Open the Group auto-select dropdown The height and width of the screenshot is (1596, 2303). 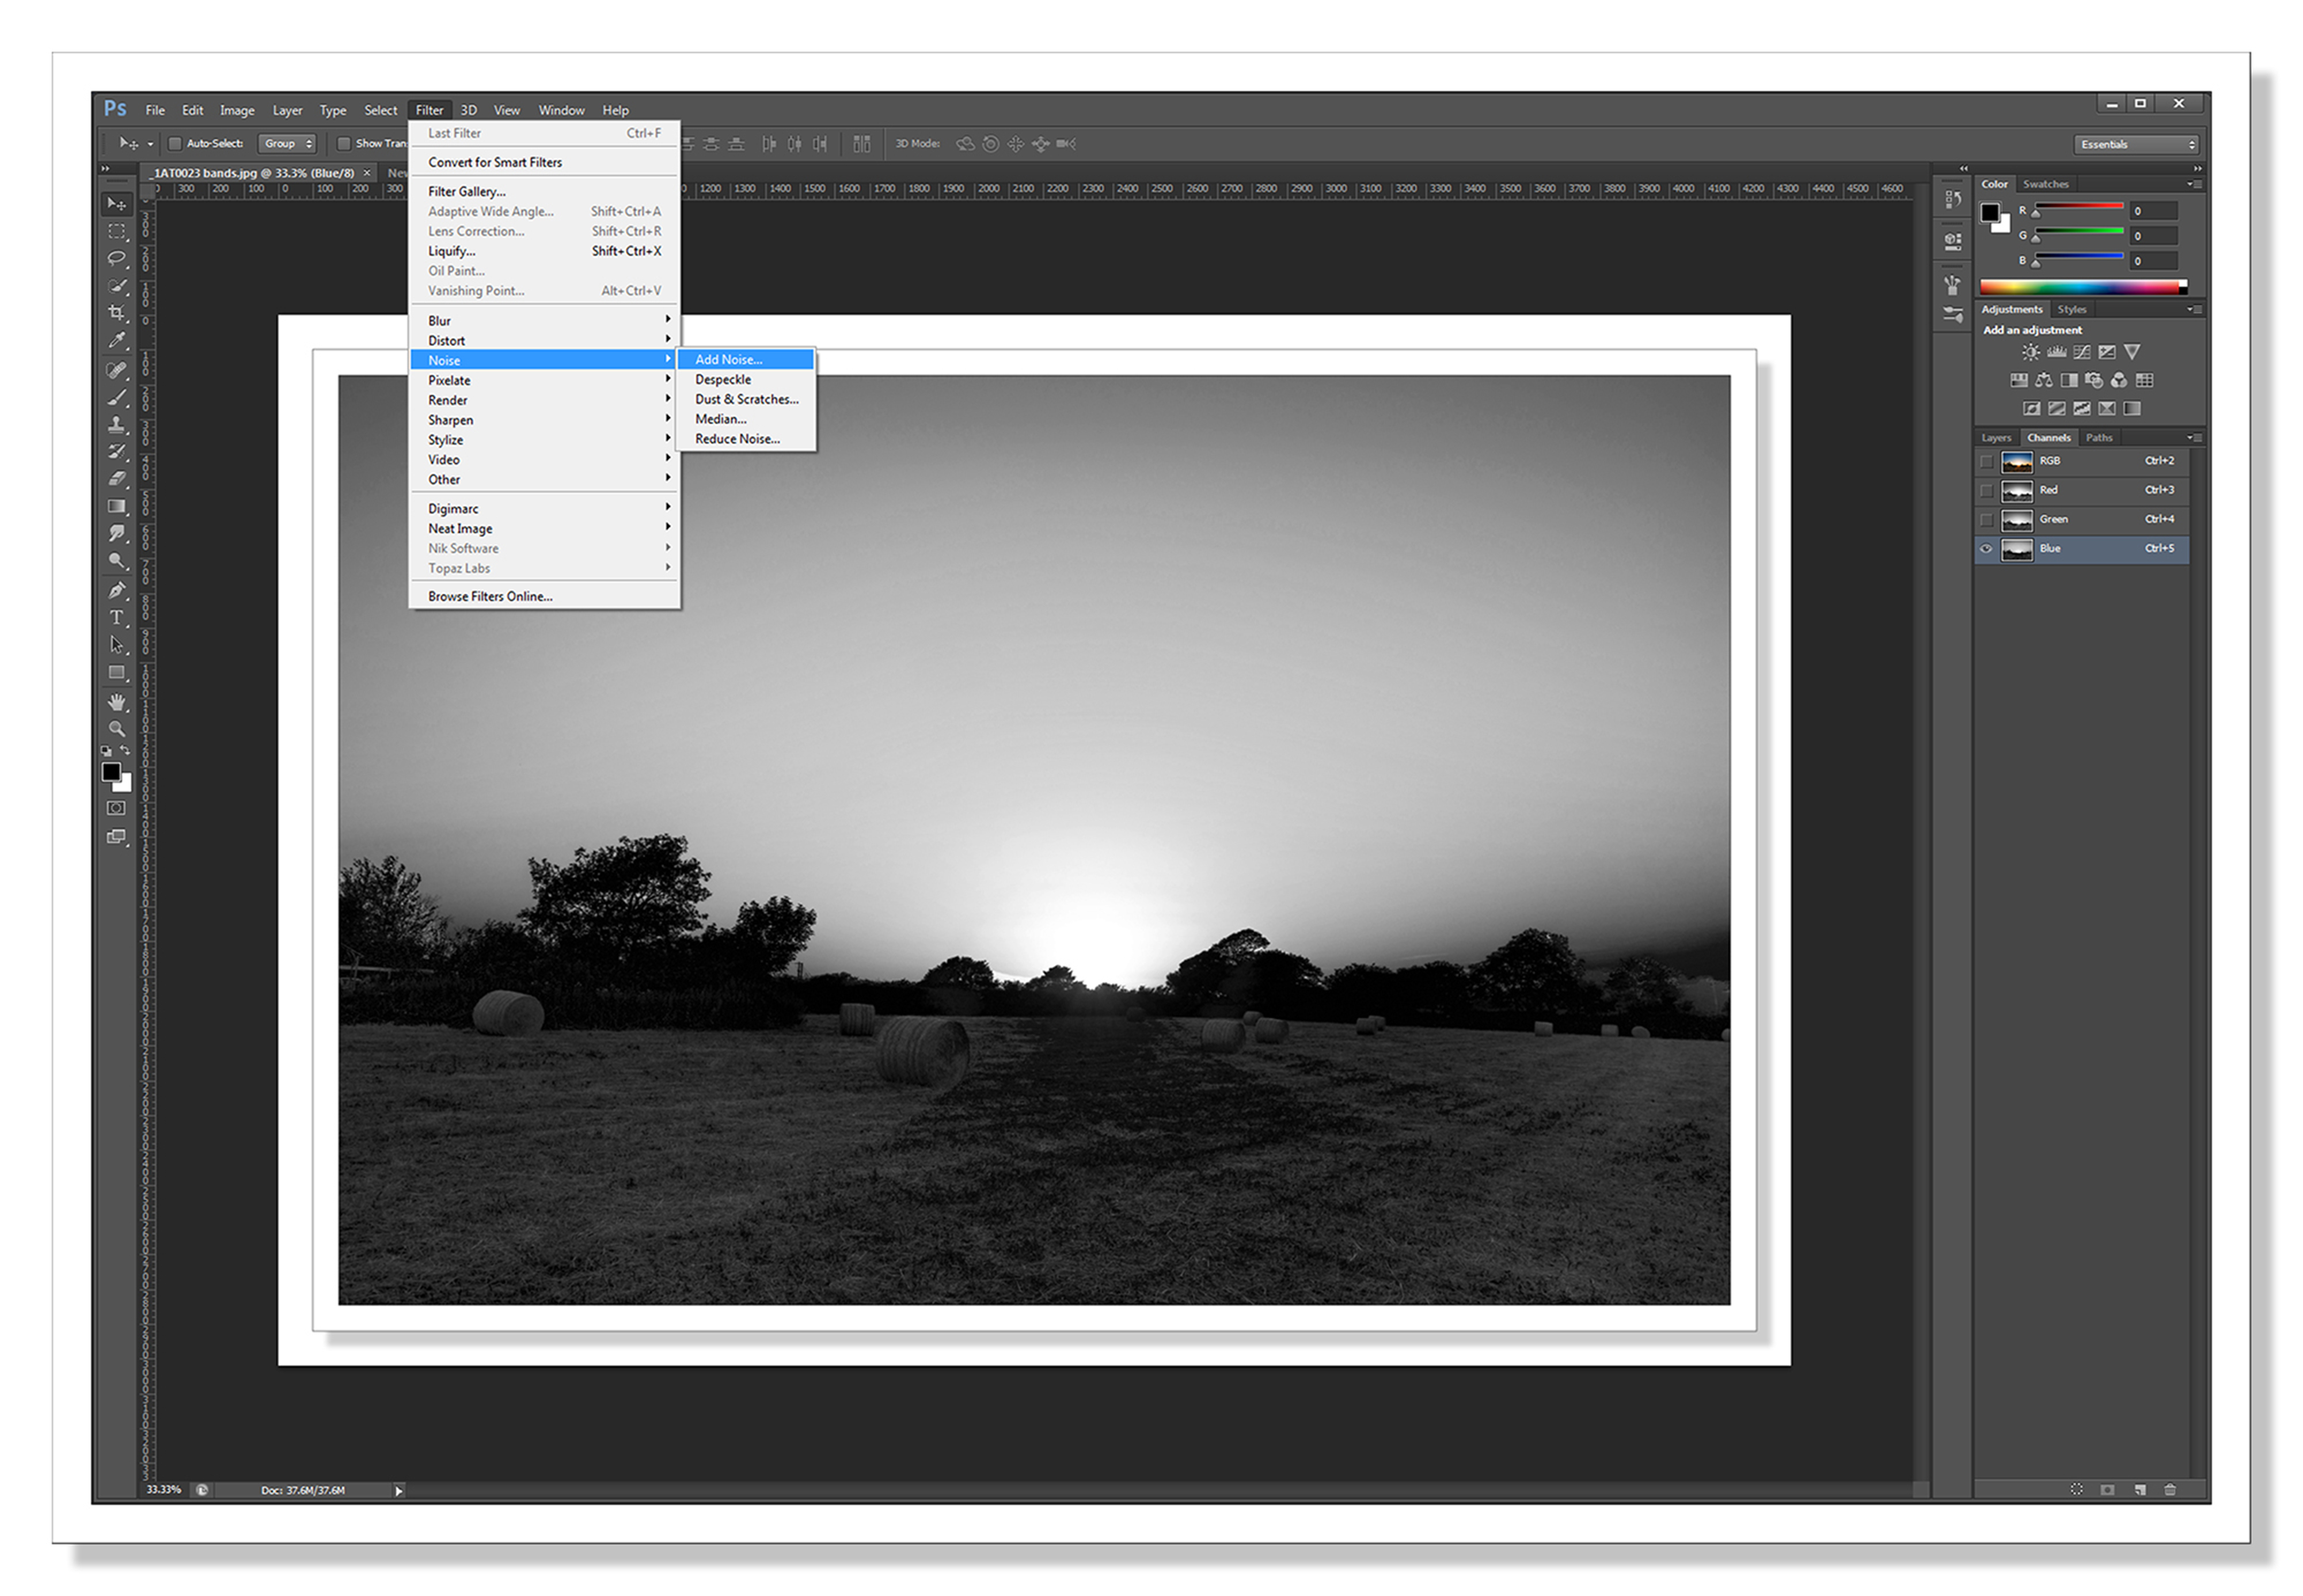click(x=287, y=144)
